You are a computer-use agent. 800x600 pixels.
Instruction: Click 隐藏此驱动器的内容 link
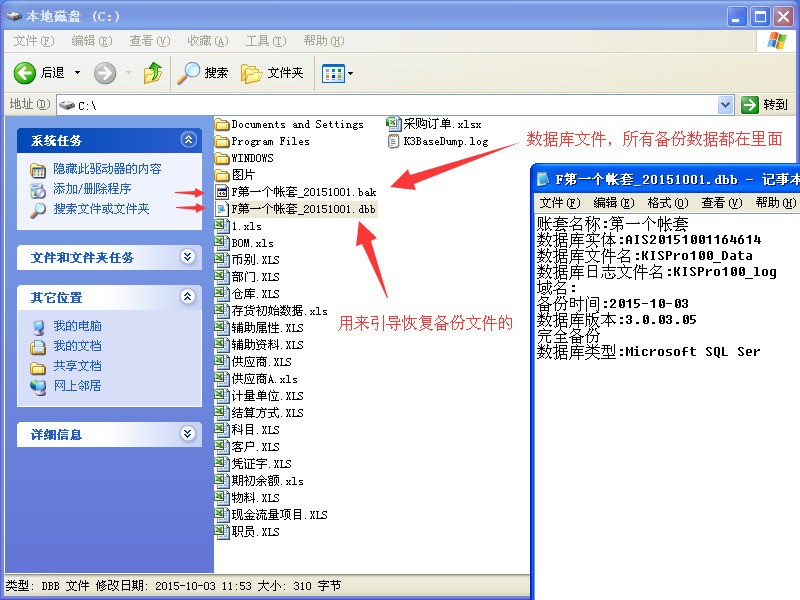[107, 169]
